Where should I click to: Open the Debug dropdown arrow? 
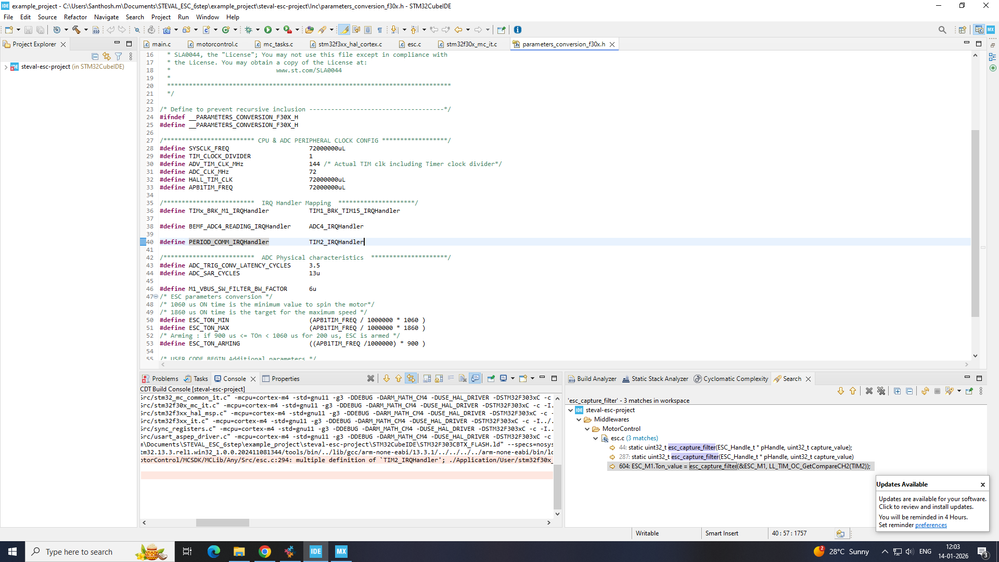pos(257,30)
